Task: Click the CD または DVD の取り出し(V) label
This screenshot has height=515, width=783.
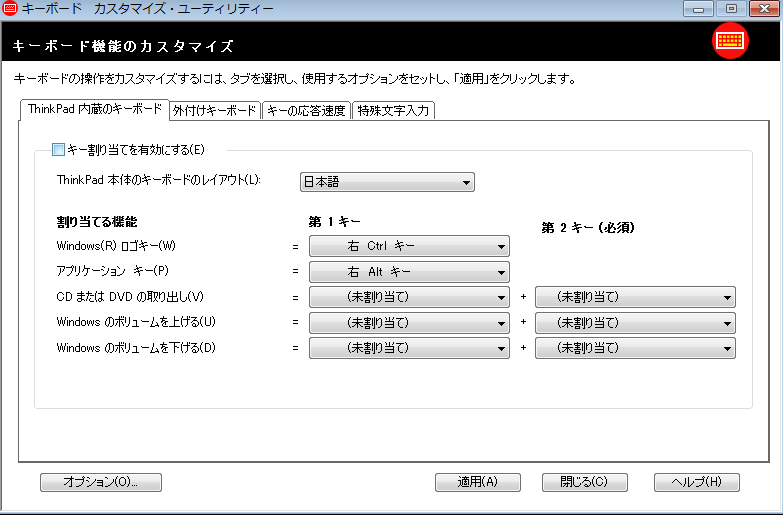Action: click(x=130, y=297)
